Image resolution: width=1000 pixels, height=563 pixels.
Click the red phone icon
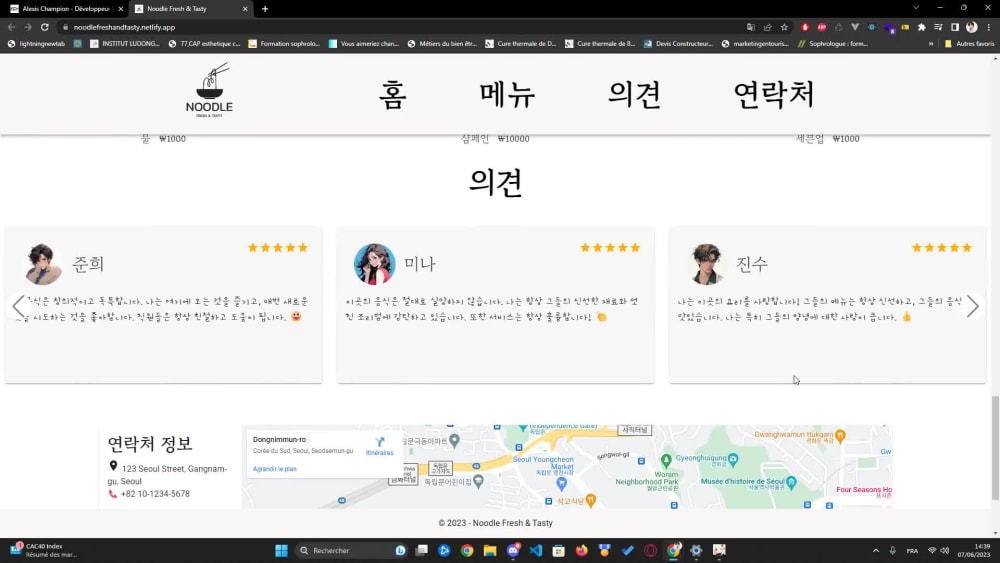pos(113,494)
